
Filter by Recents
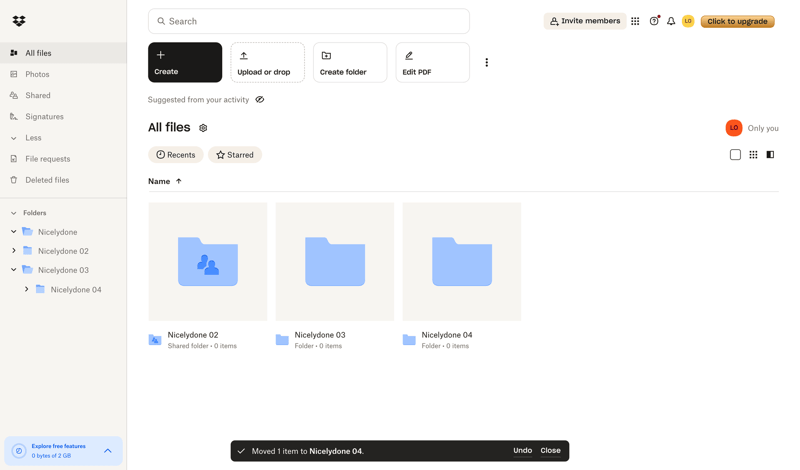[x=176, y=155]
